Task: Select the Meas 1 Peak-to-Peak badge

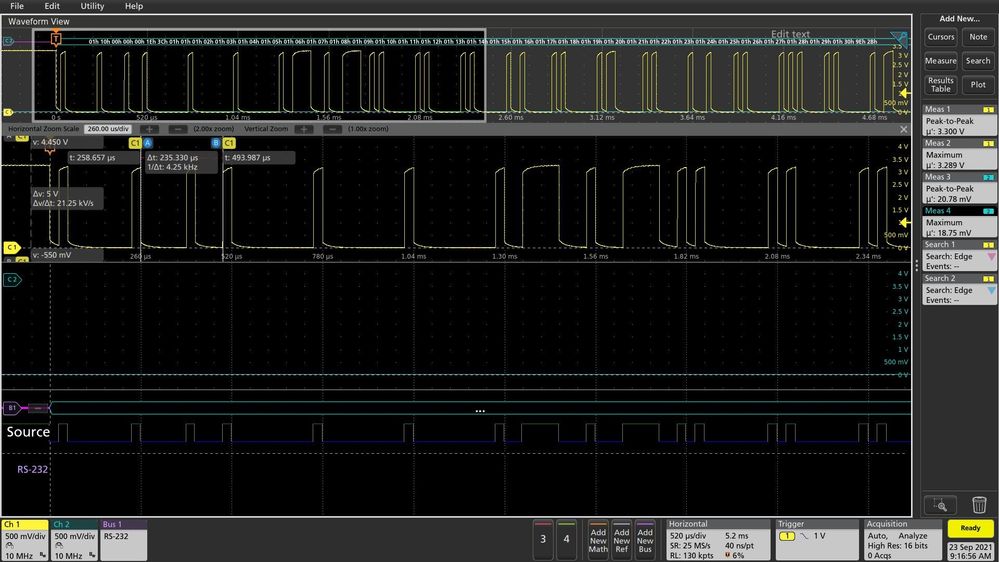Action: click(959, 121)
